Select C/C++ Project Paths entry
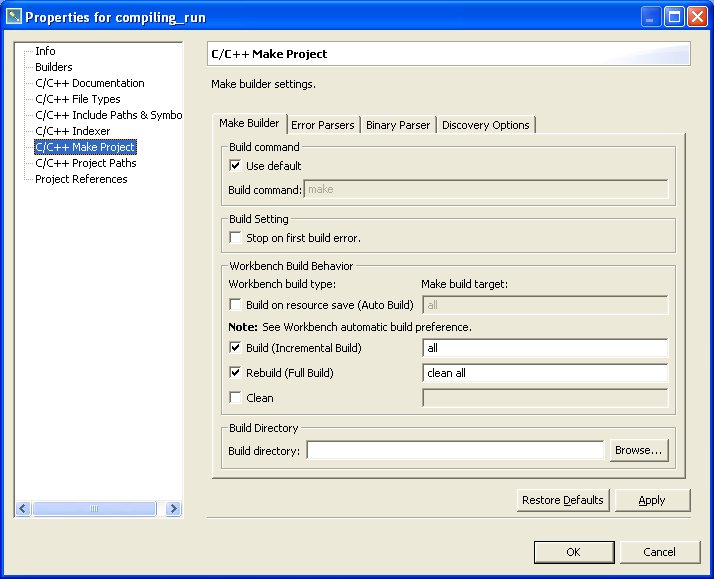This screenshot has width=714, height=579. click(x=85, y=163)
